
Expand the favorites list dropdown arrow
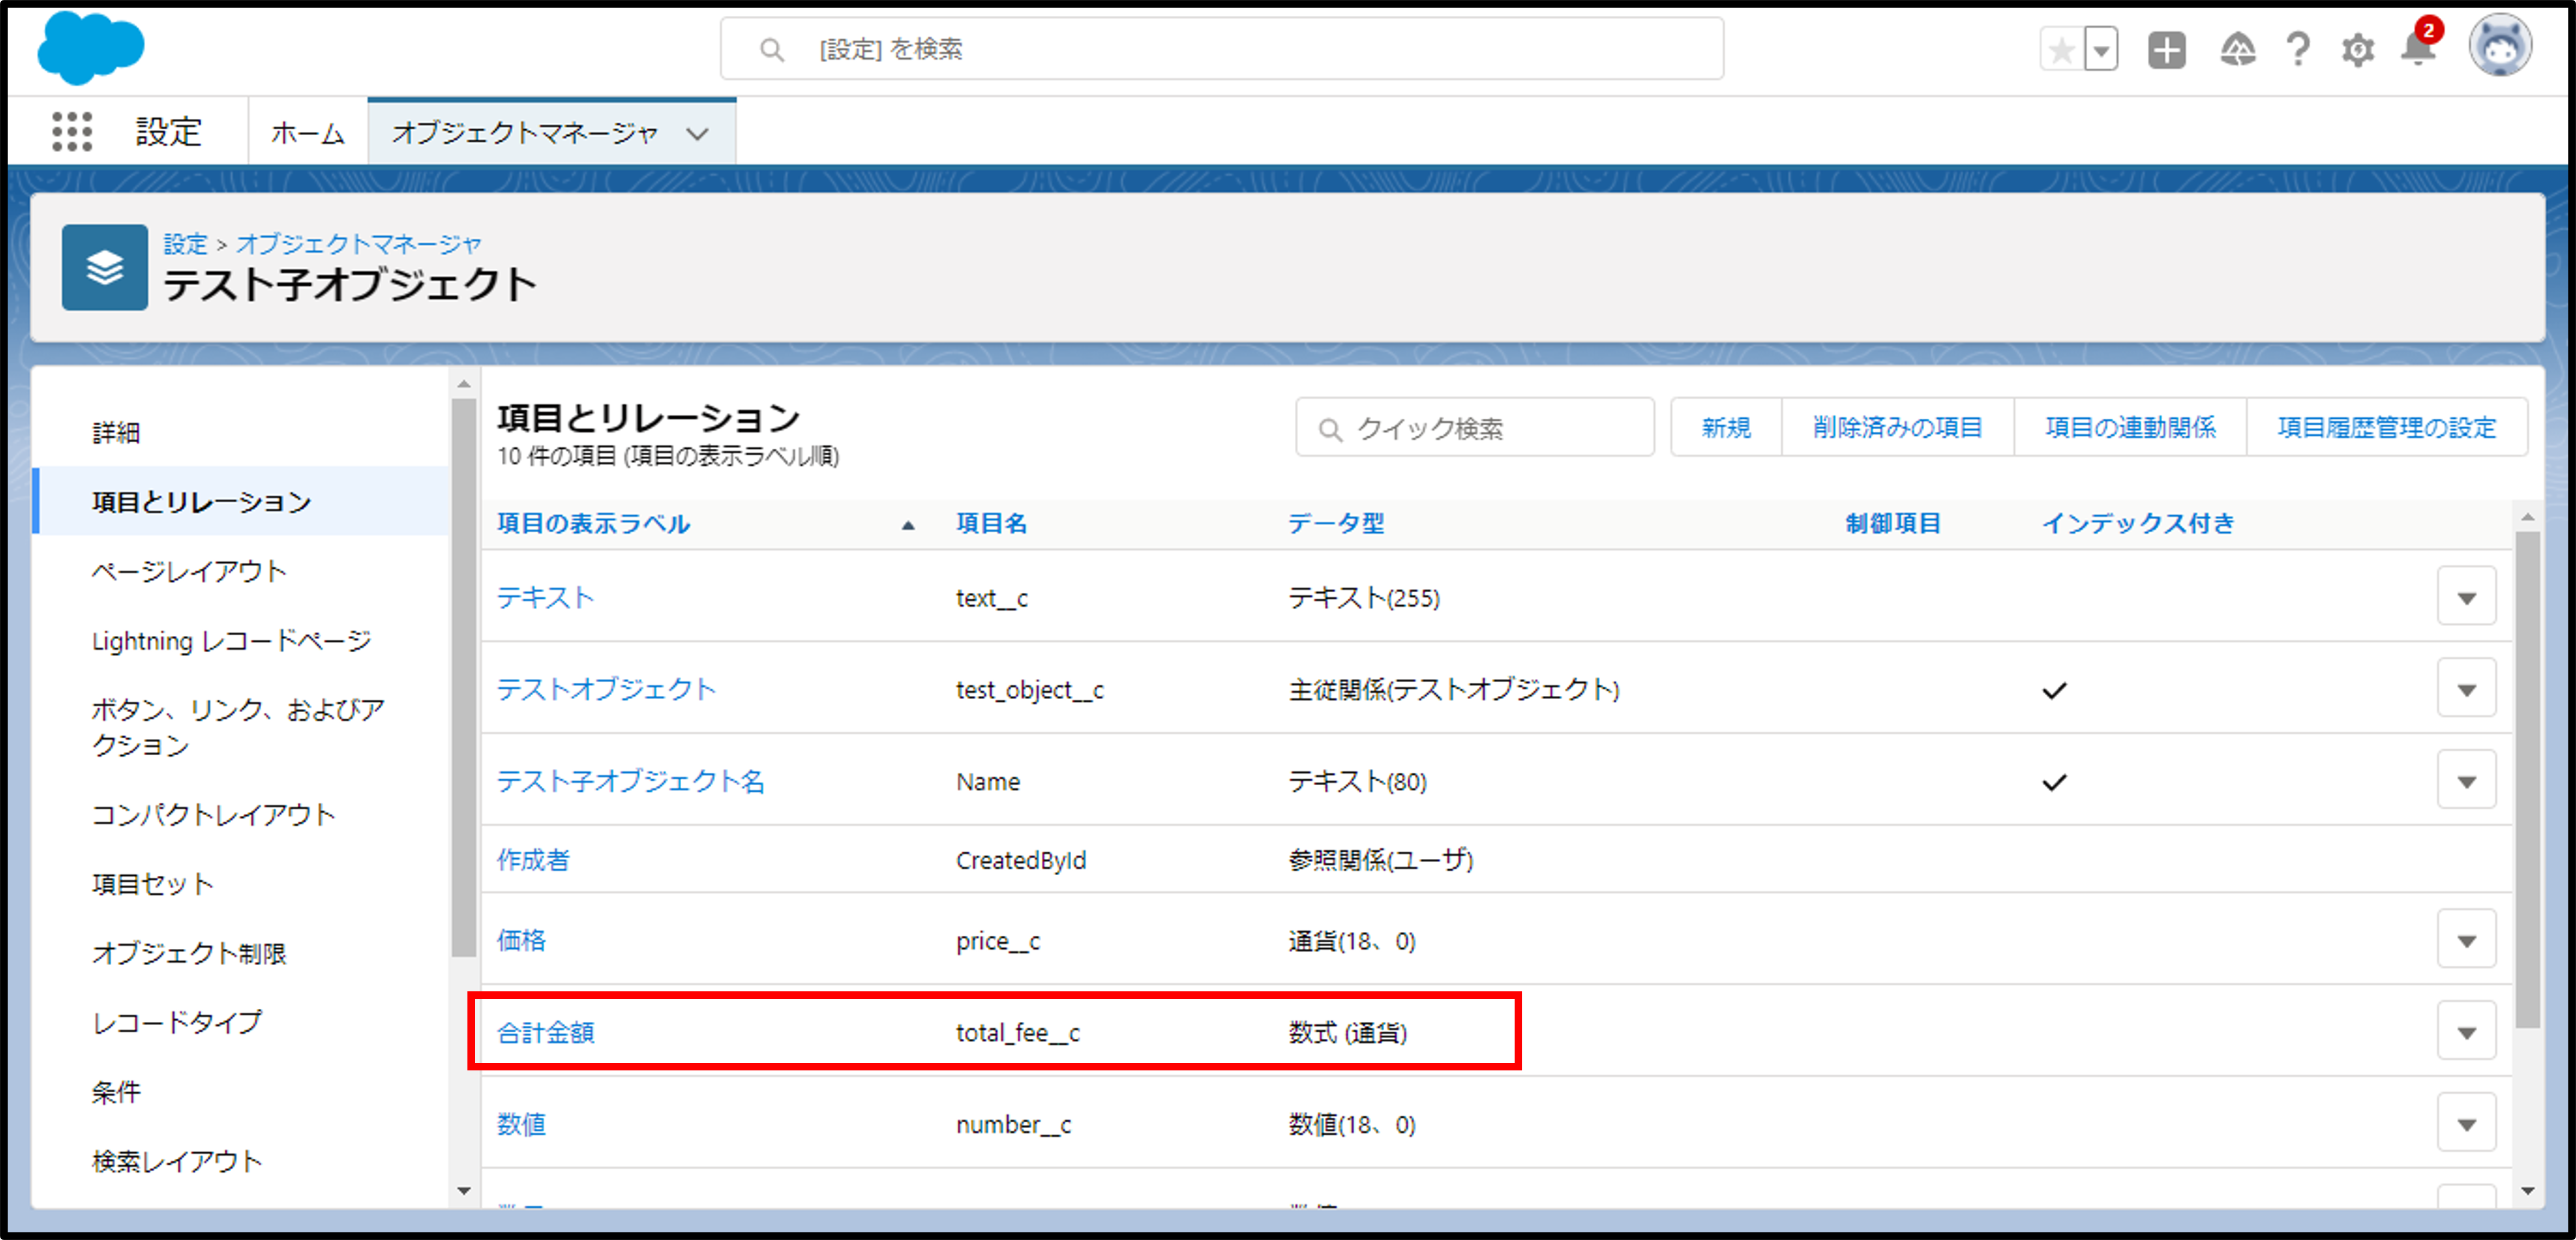point(2102,50)
